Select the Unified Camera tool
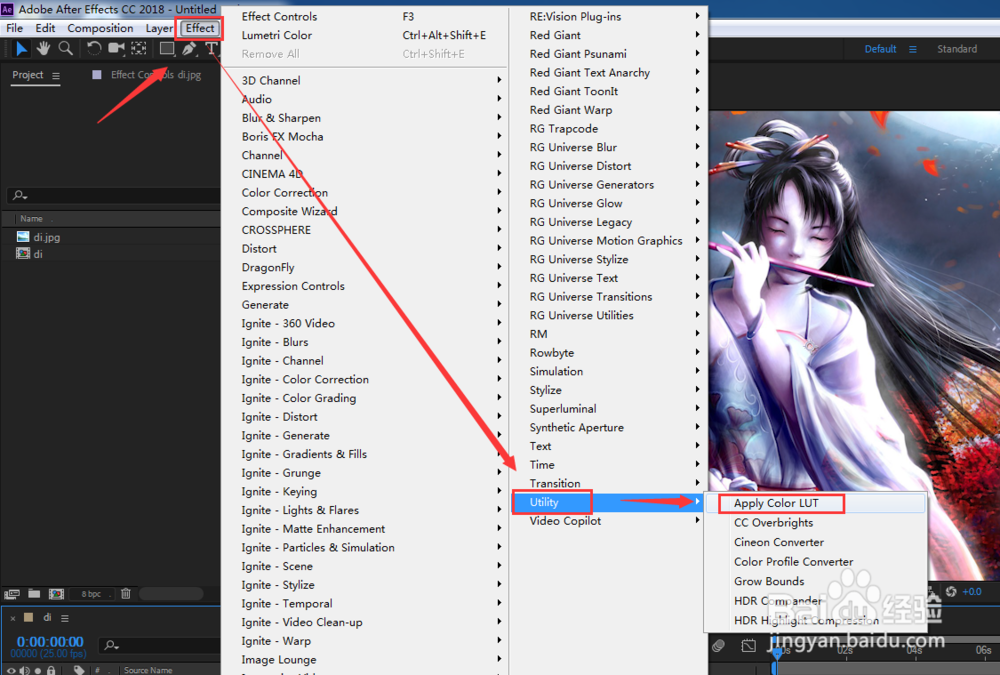The image size is (1000, 675). (116, 48)
